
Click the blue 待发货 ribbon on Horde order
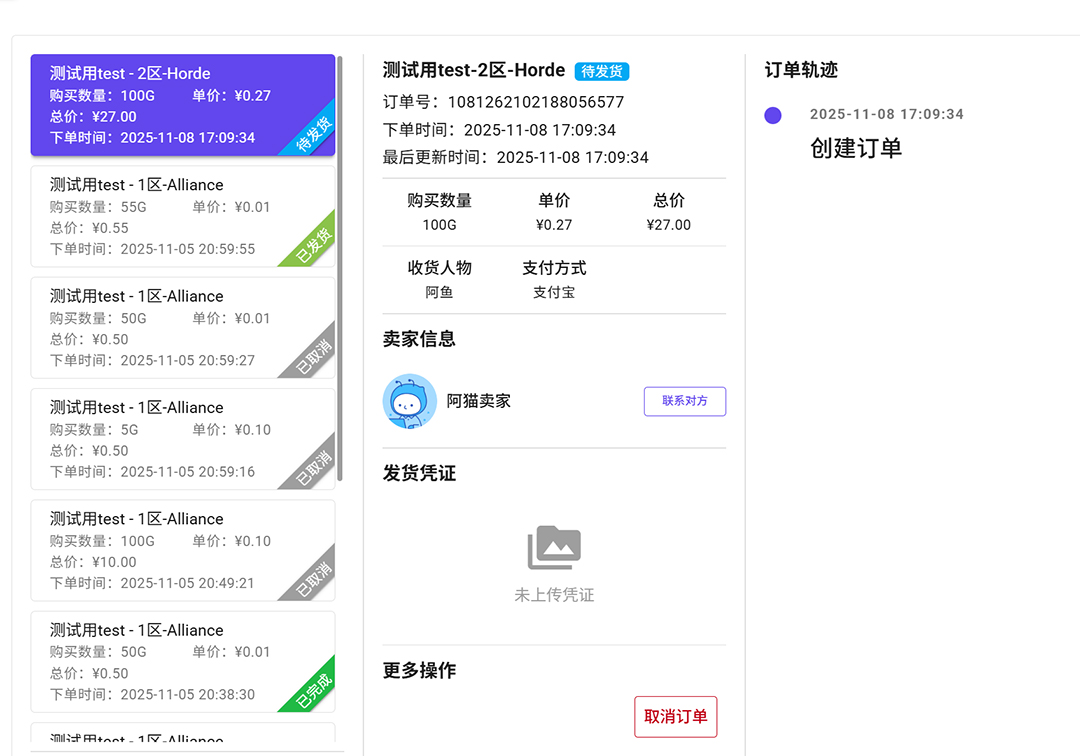[x=314, y=135]
